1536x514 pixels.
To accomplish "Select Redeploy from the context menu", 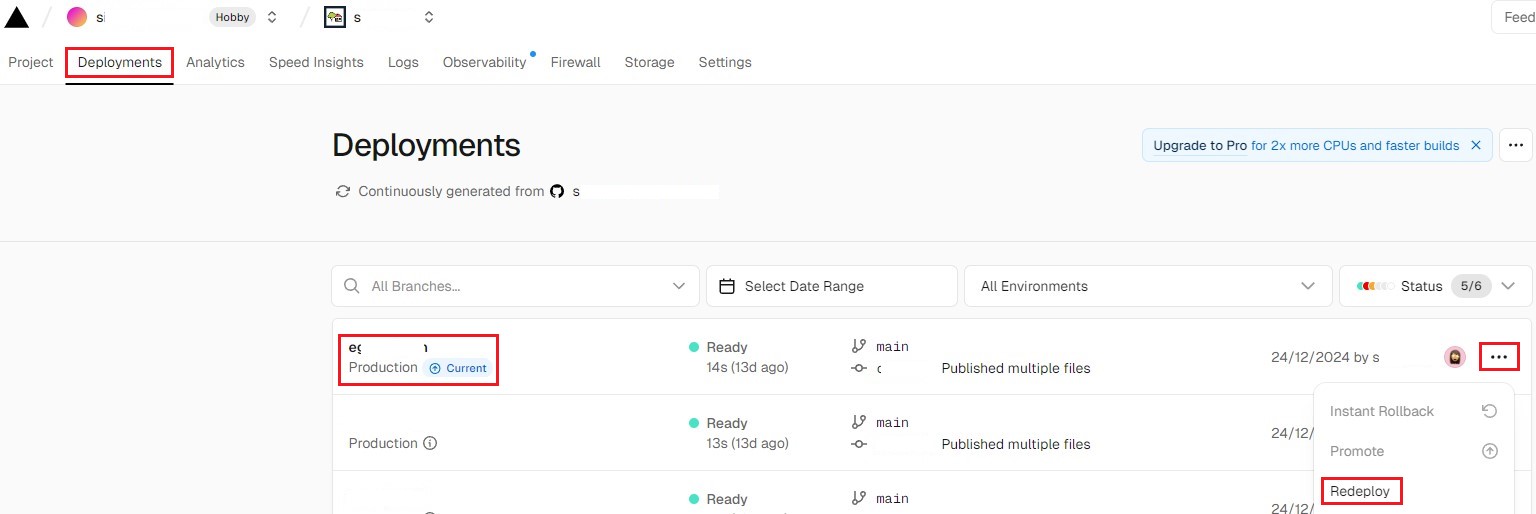I will coord(1360,491).
